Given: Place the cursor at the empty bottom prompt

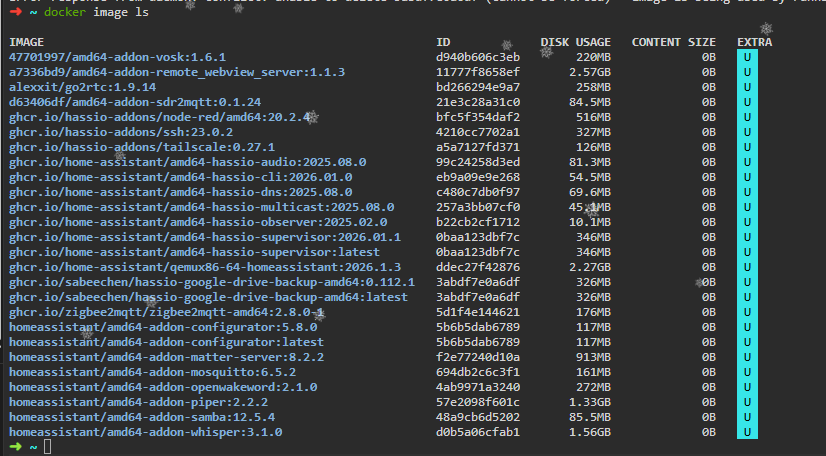Looking at the screenshot, I should coord(47,446).
